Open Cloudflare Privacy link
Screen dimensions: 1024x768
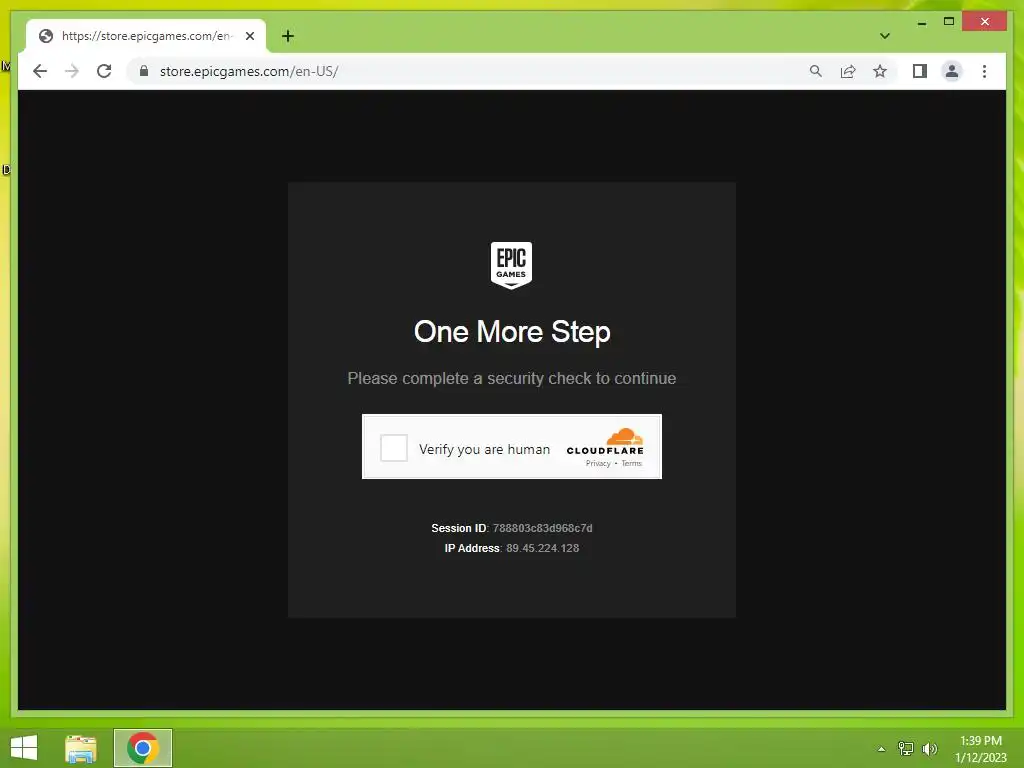coord(598,463)
